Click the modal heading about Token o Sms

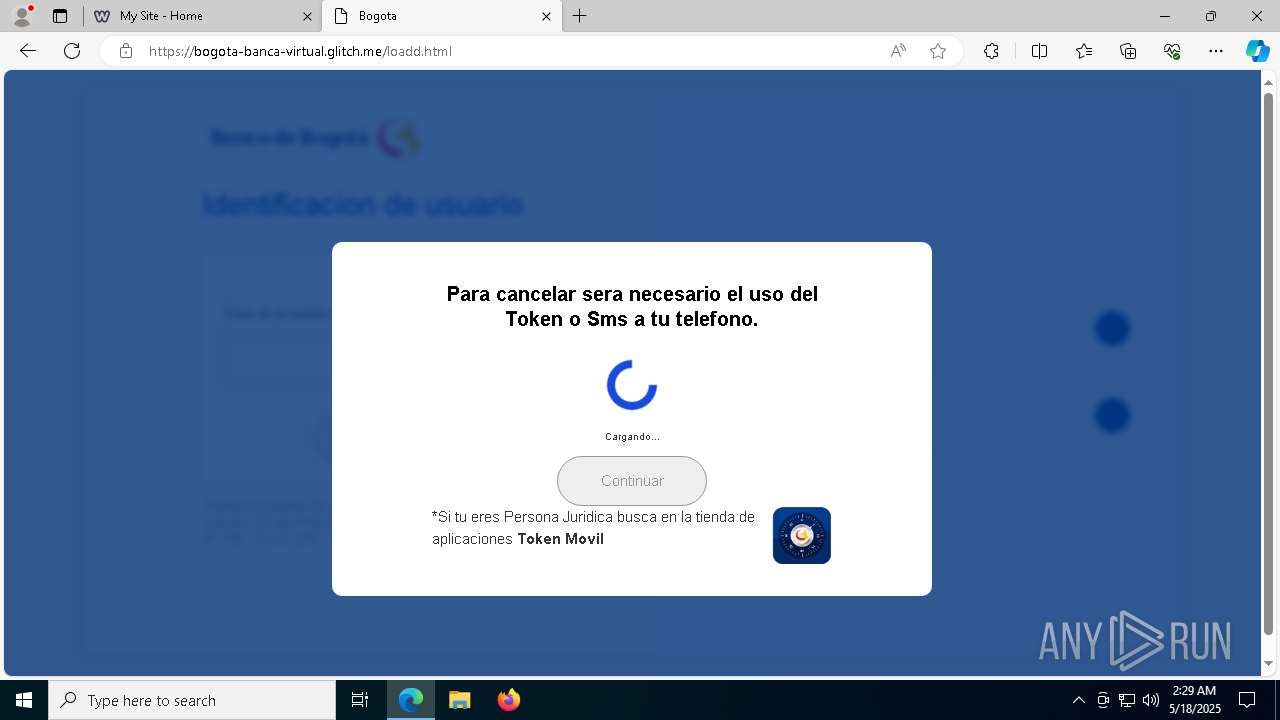pos(632,307)
